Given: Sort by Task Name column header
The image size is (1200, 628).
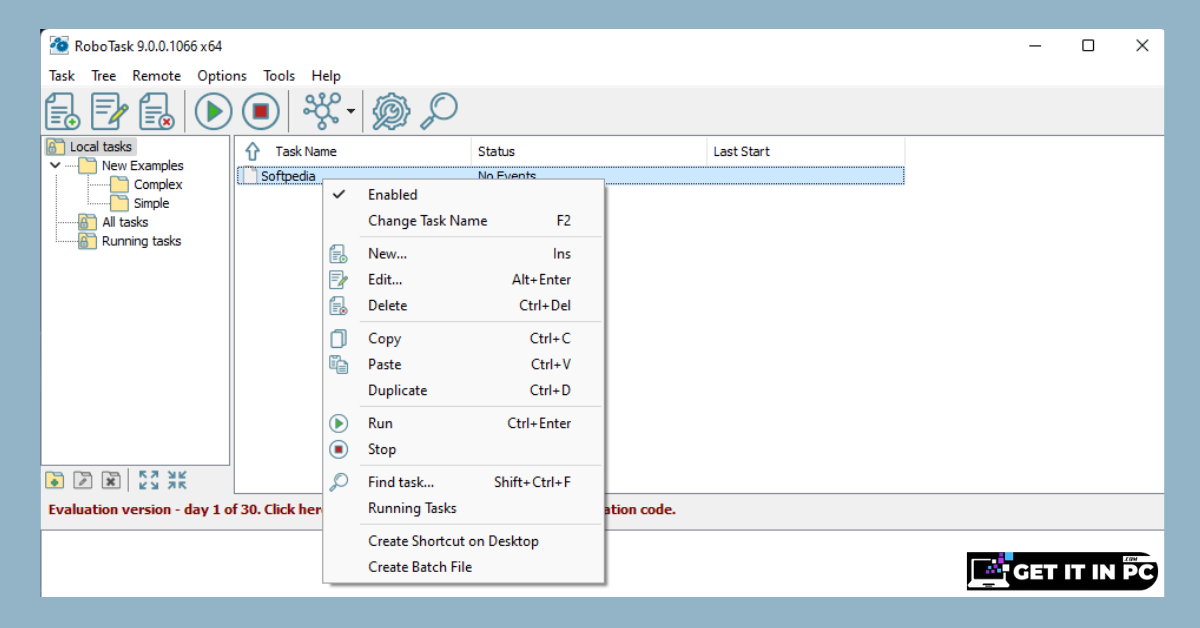Looking at the screenshot, I should 352,151.
